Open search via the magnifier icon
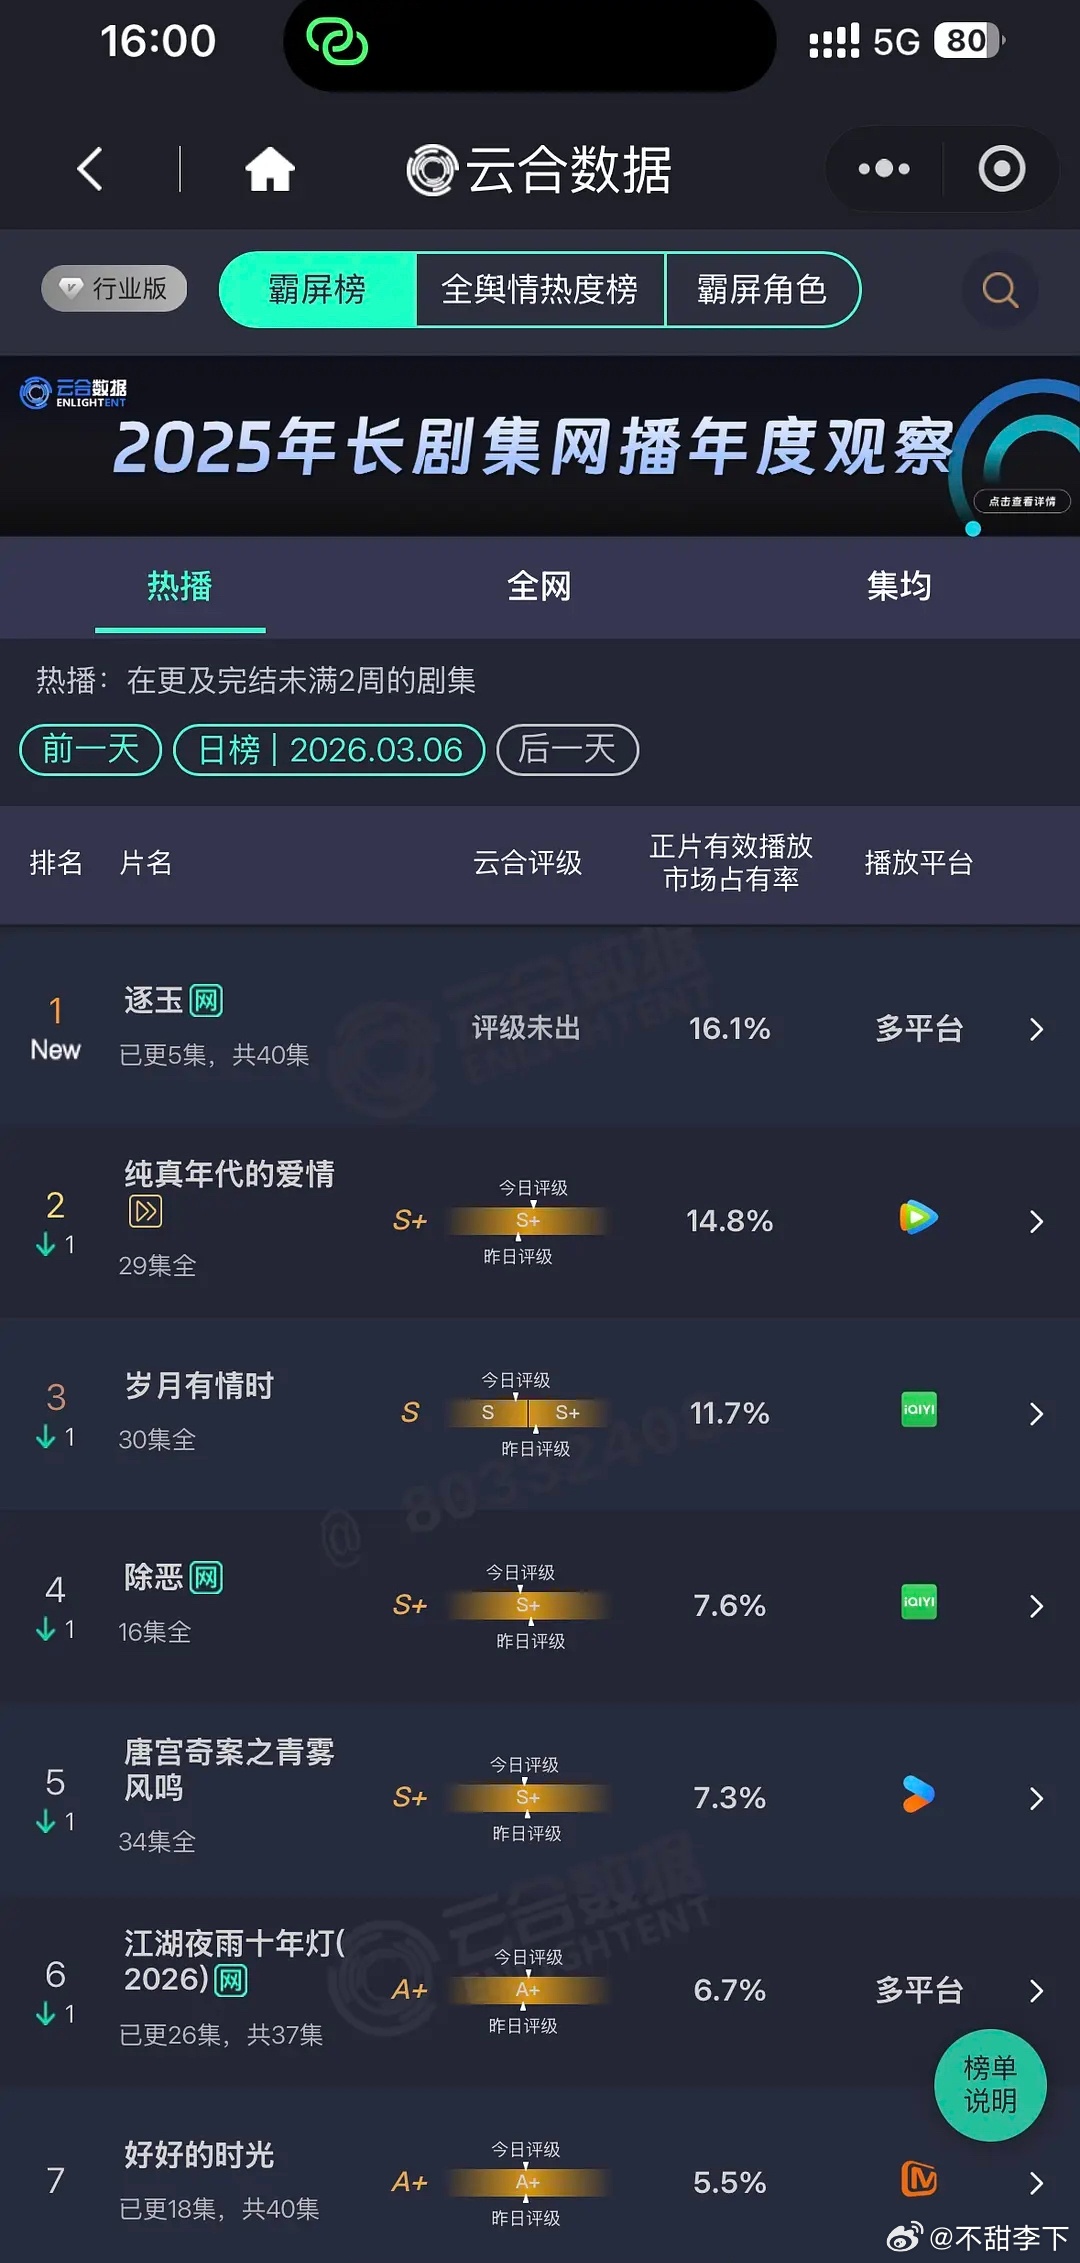This screenshot has width=1080, height=2263. 998,290
